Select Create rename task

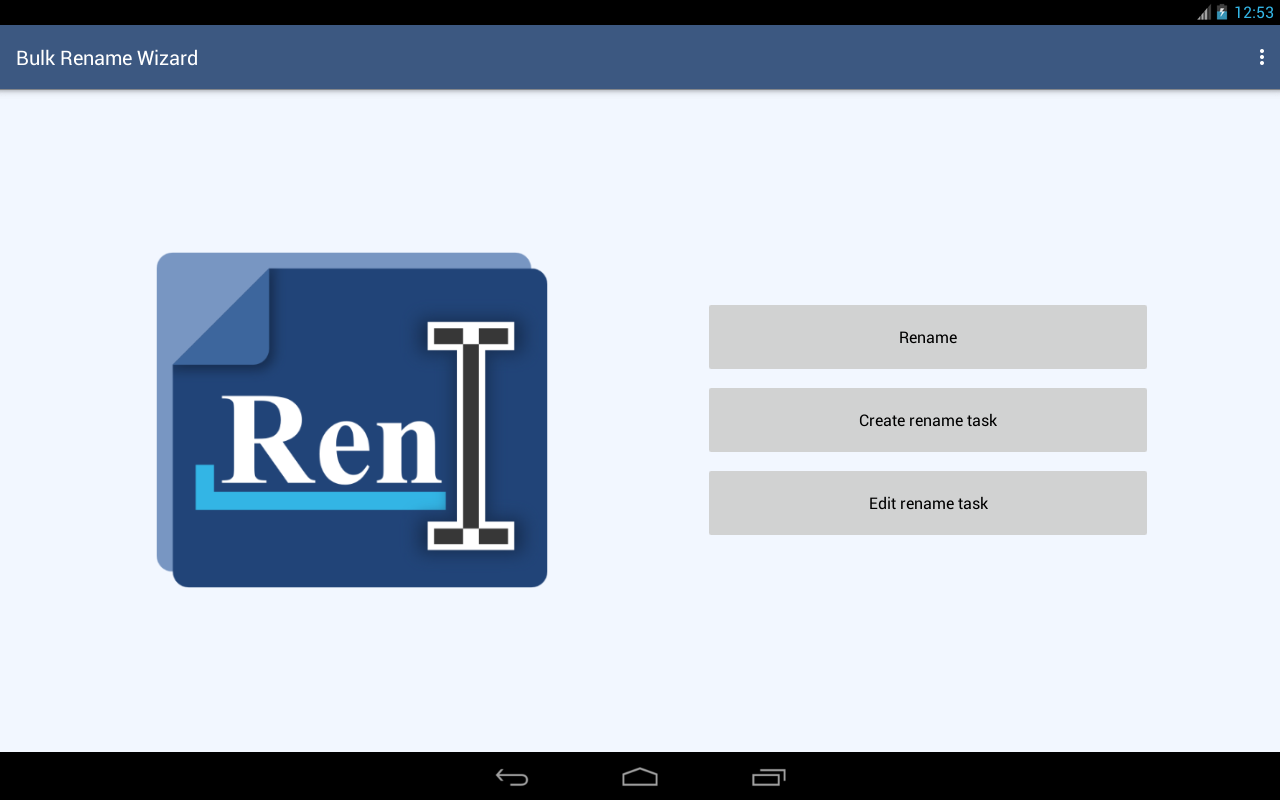tap(928, 420)
